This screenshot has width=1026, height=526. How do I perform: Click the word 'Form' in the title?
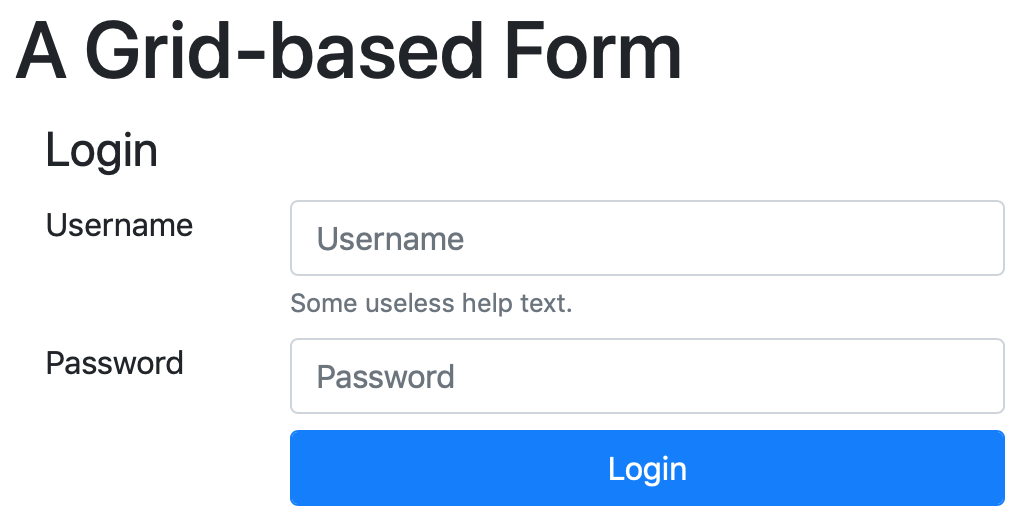[593, 51]
